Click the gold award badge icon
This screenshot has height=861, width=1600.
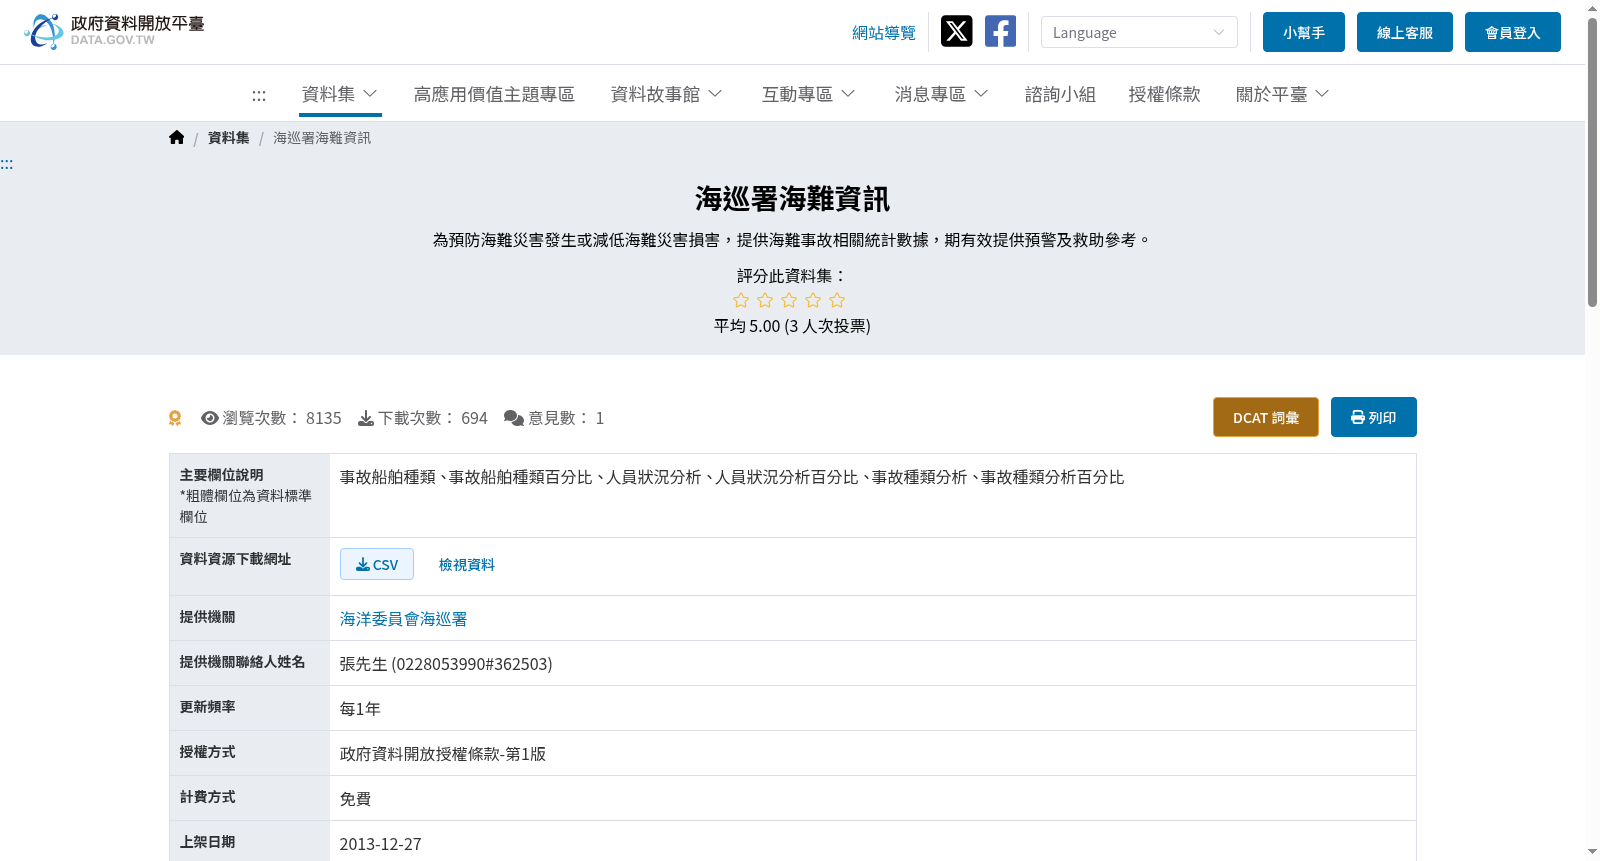pos(175,418)
